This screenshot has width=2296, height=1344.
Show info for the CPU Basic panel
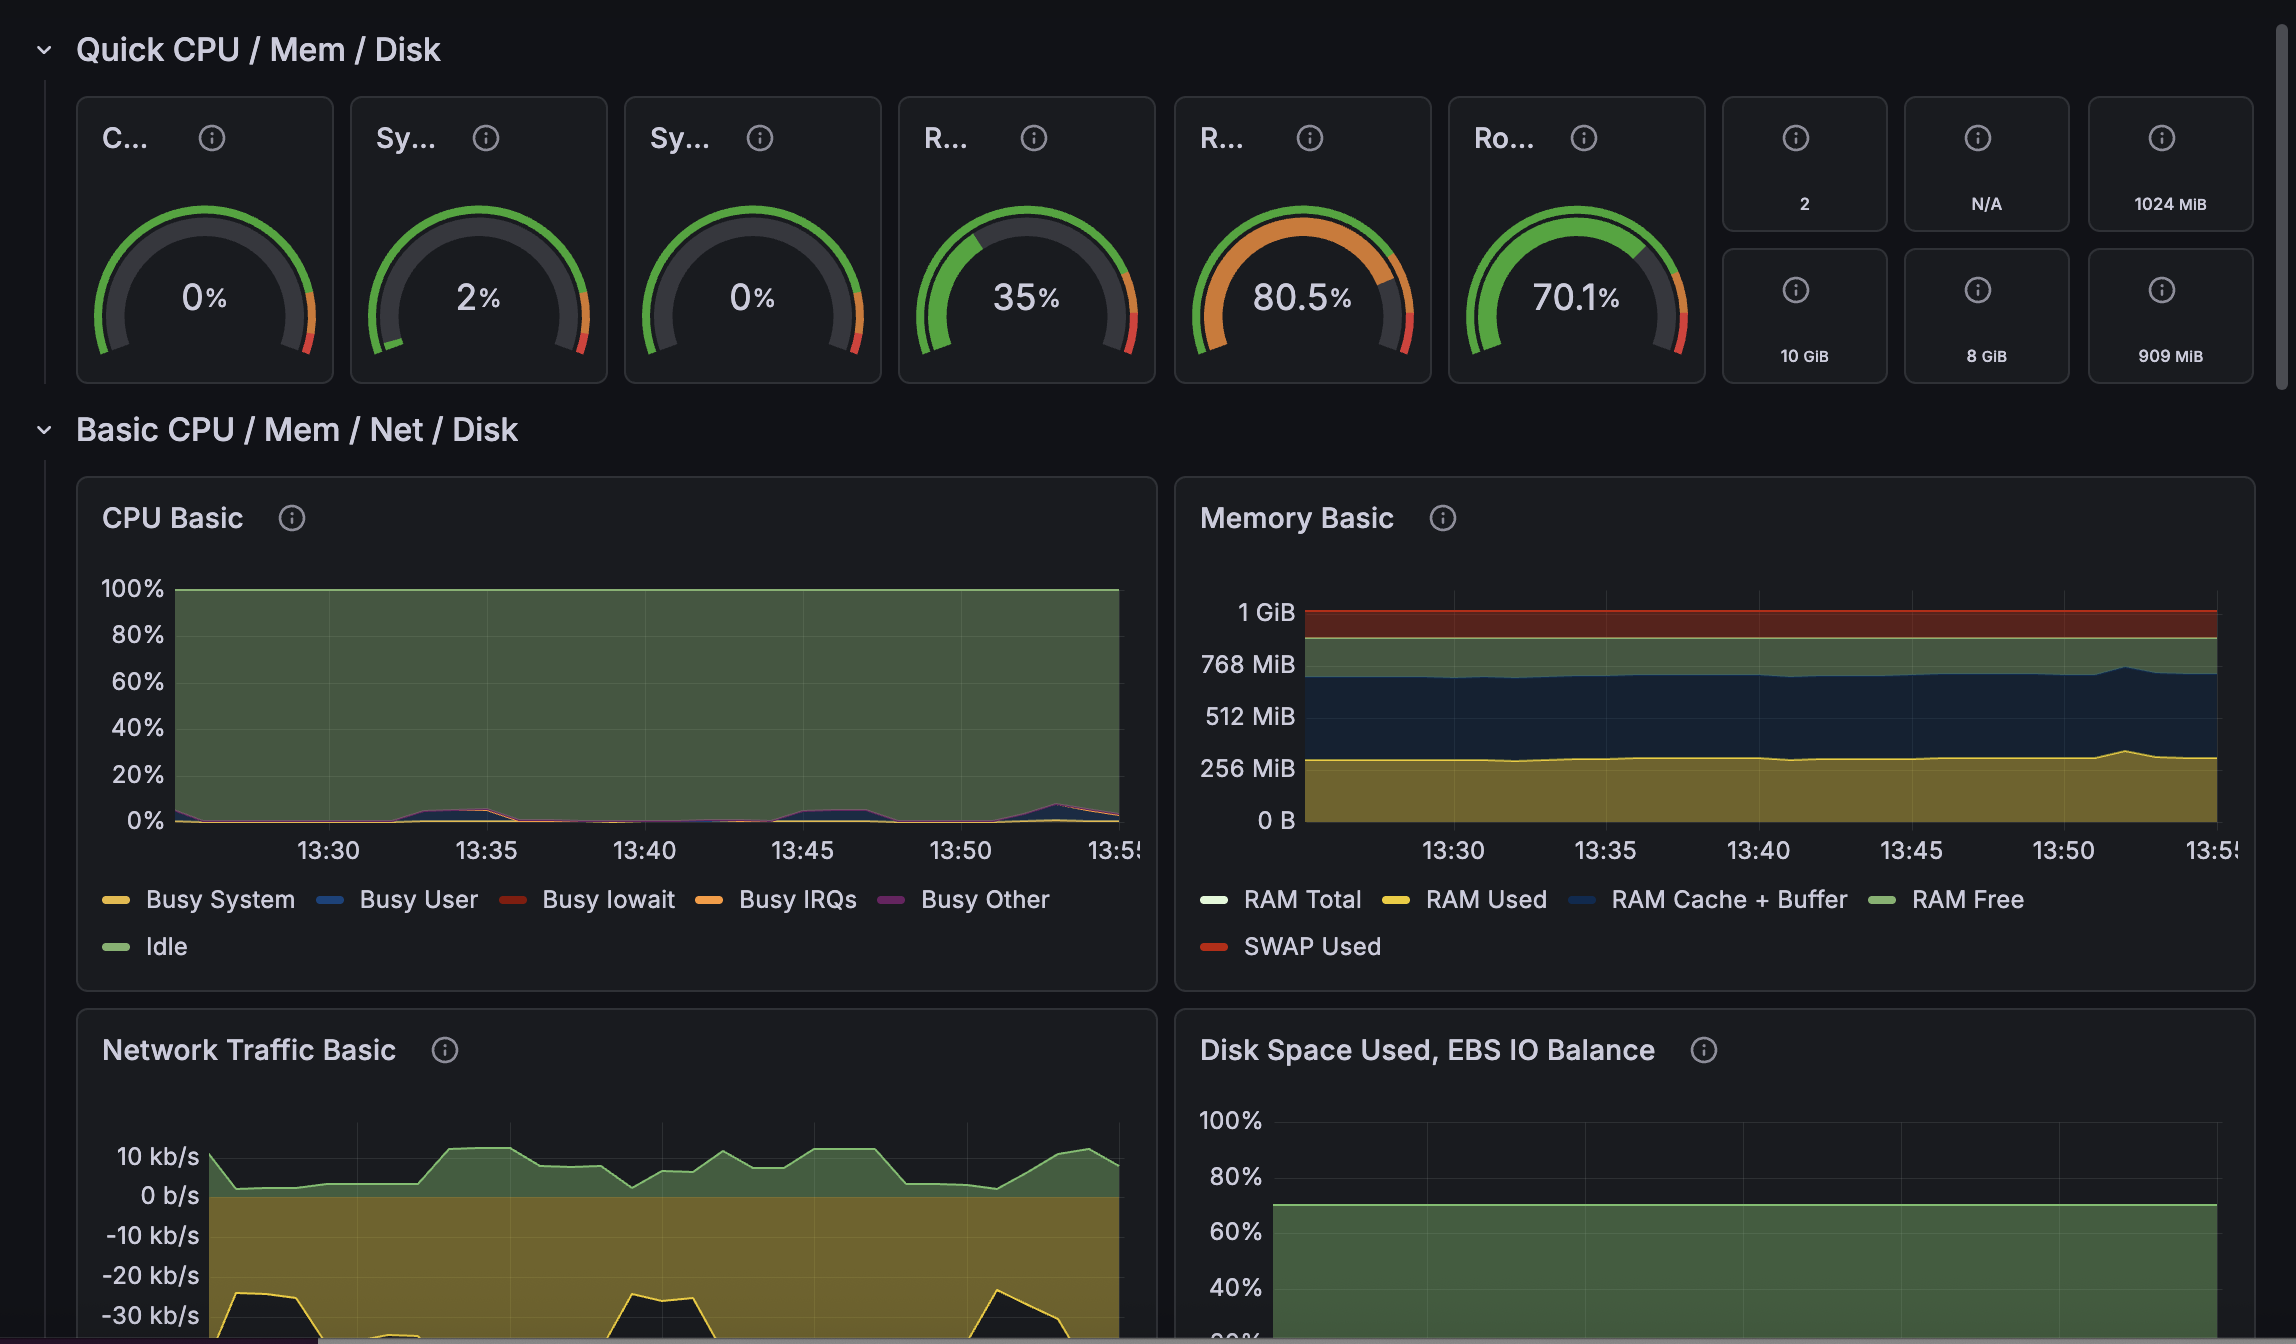coord(292,518)
